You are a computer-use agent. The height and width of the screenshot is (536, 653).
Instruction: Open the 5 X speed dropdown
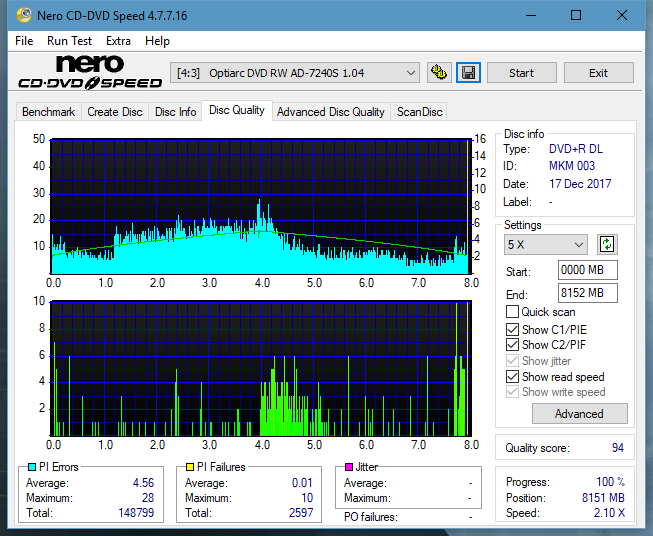[x=546, y=244]
